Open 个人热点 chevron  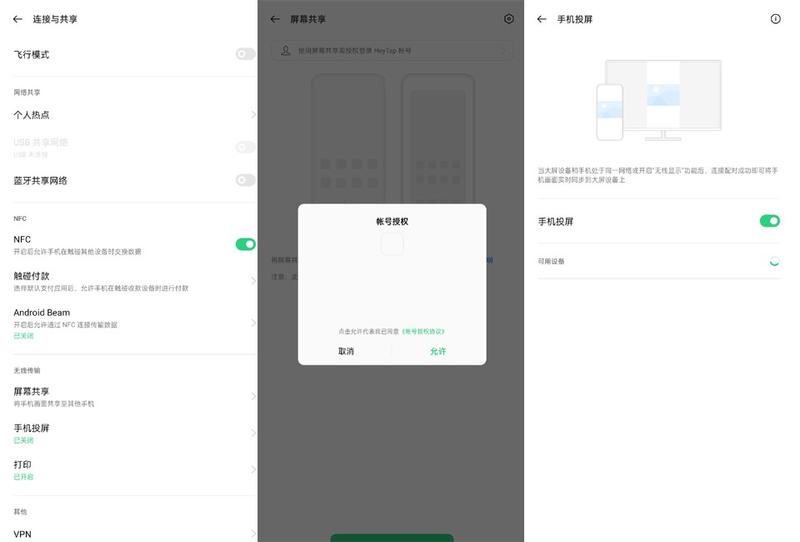(x=253, y=115)
